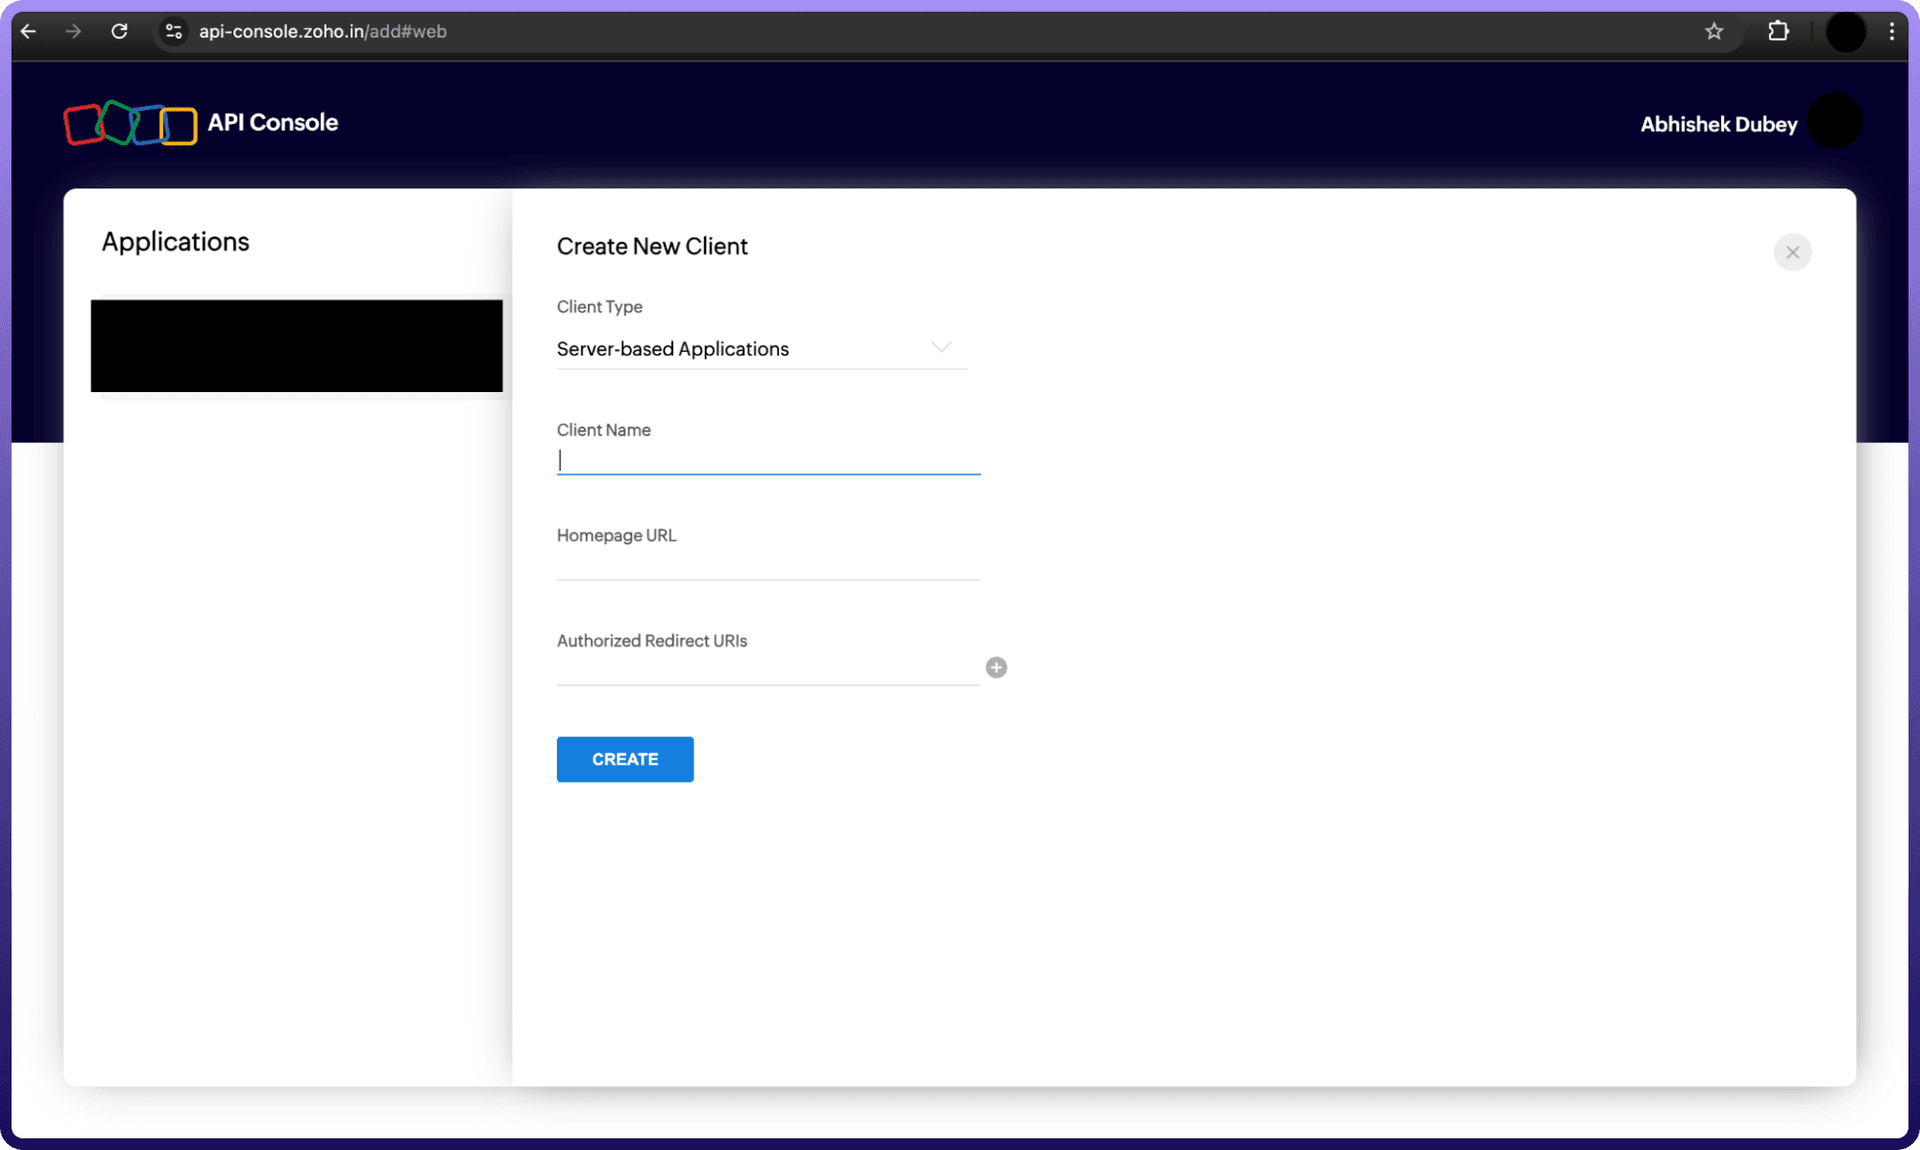Click the browser forward arrow
The image size is (1920, 1150).
pyautogui.click(x=73, y=31)
